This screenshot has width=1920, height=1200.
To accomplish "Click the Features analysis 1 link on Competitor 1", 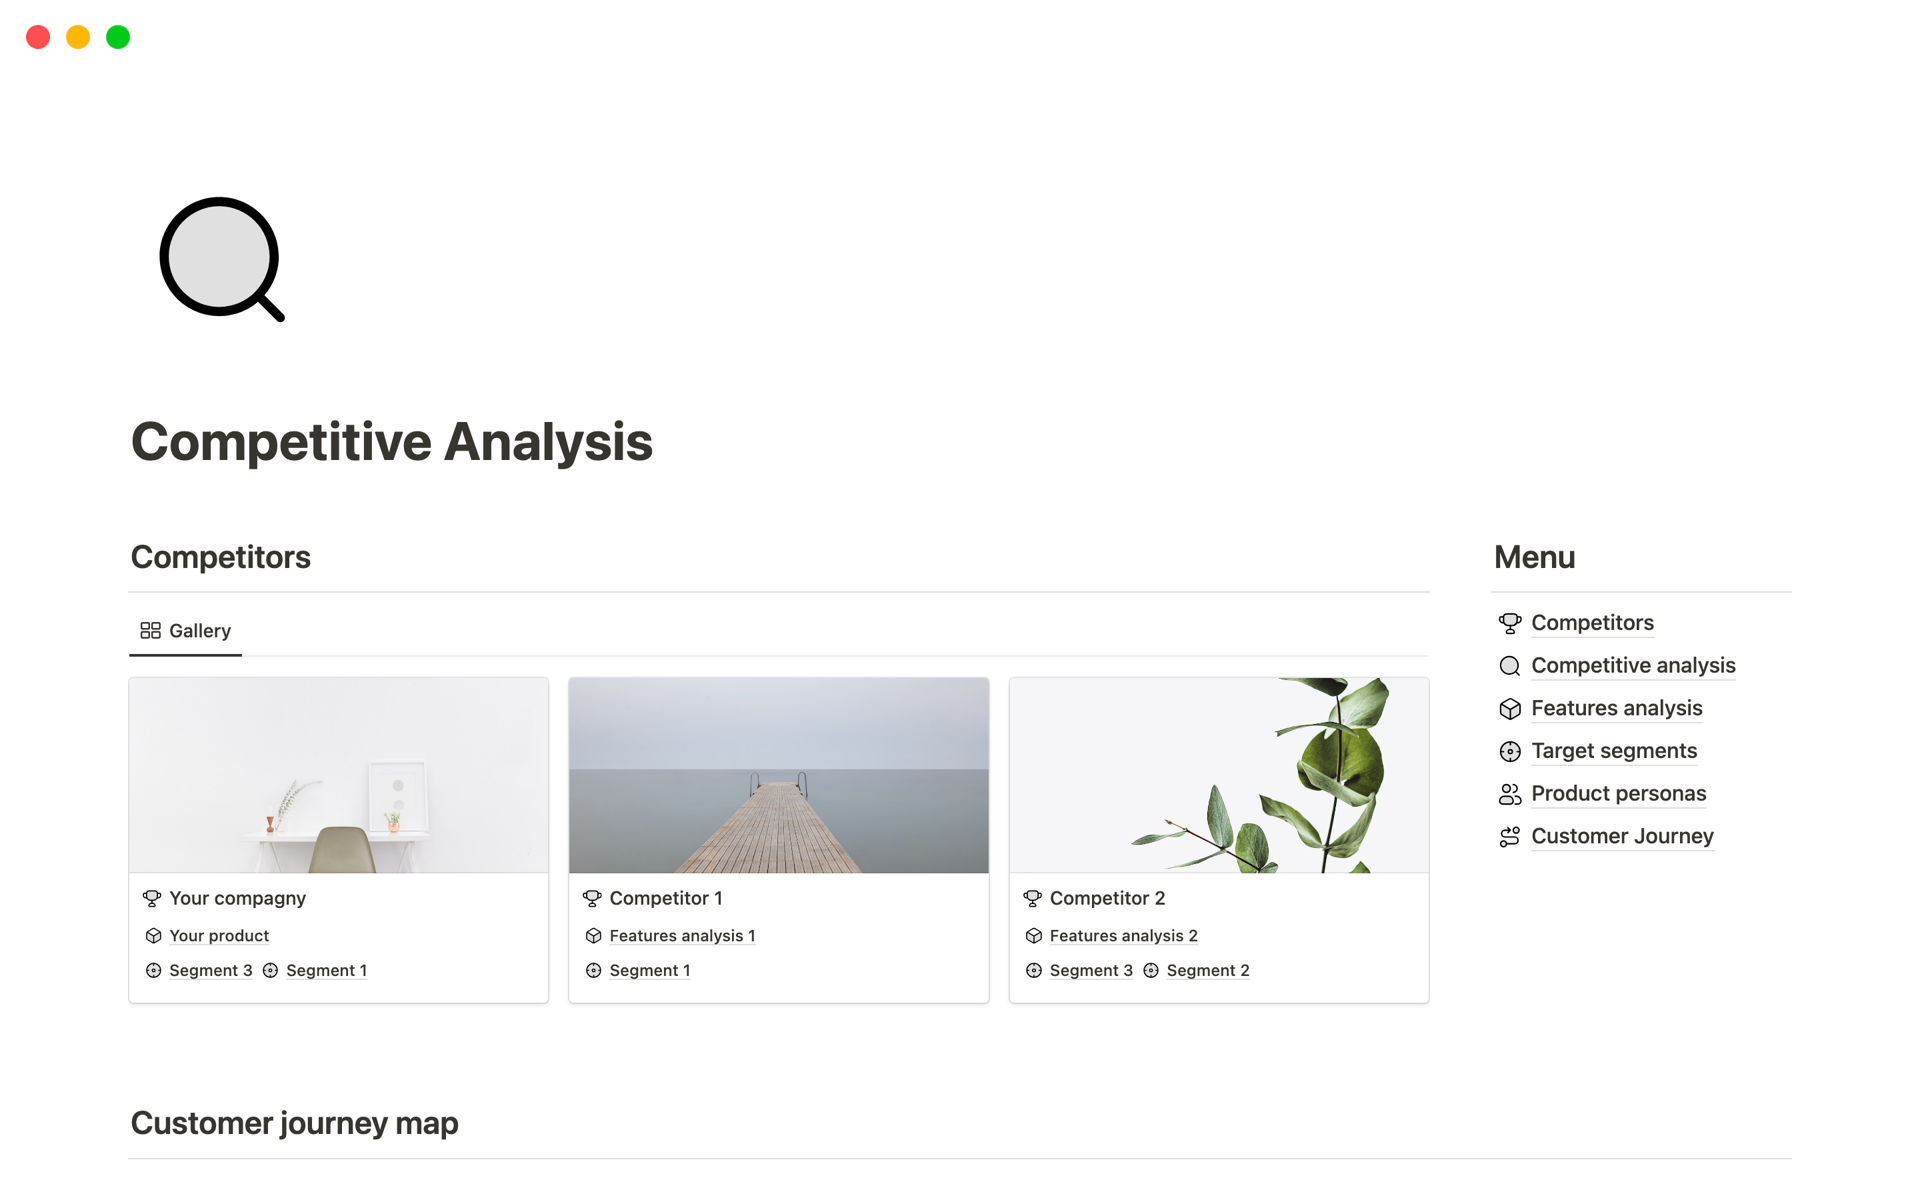I will [680, 935].
